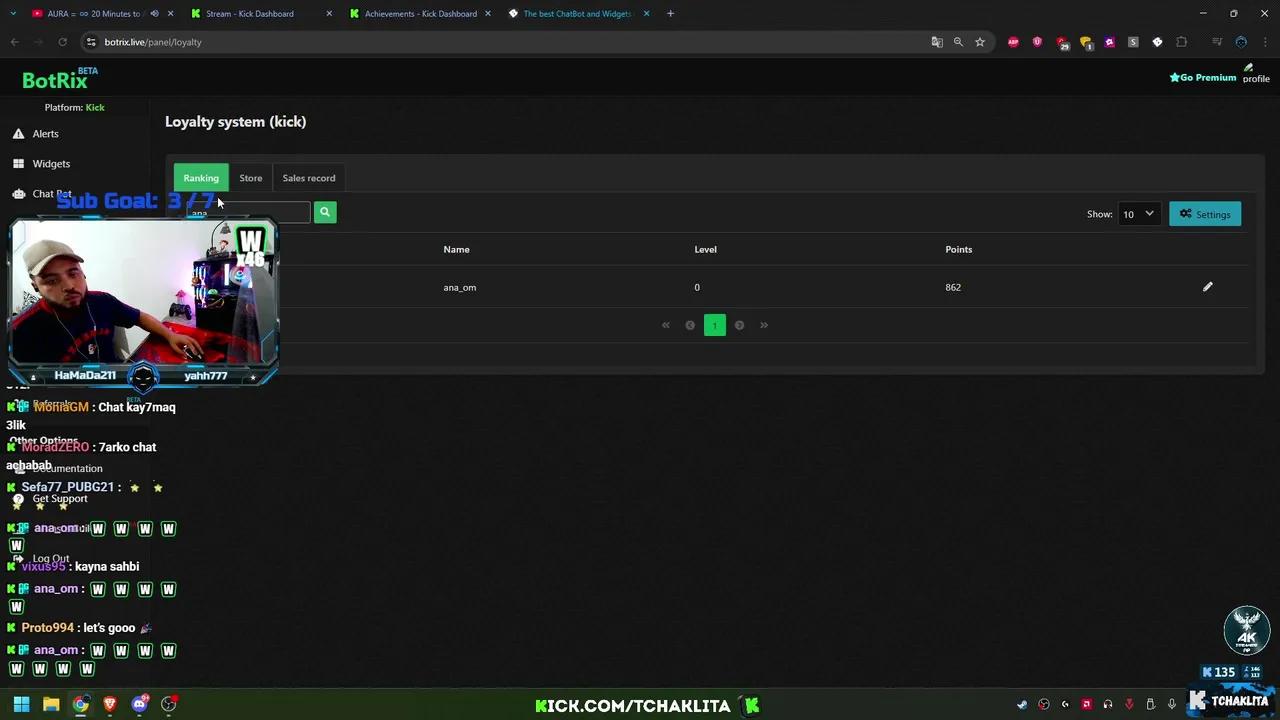Click the Points column header
Screen dimensions: 1280x720
(959, 249)
